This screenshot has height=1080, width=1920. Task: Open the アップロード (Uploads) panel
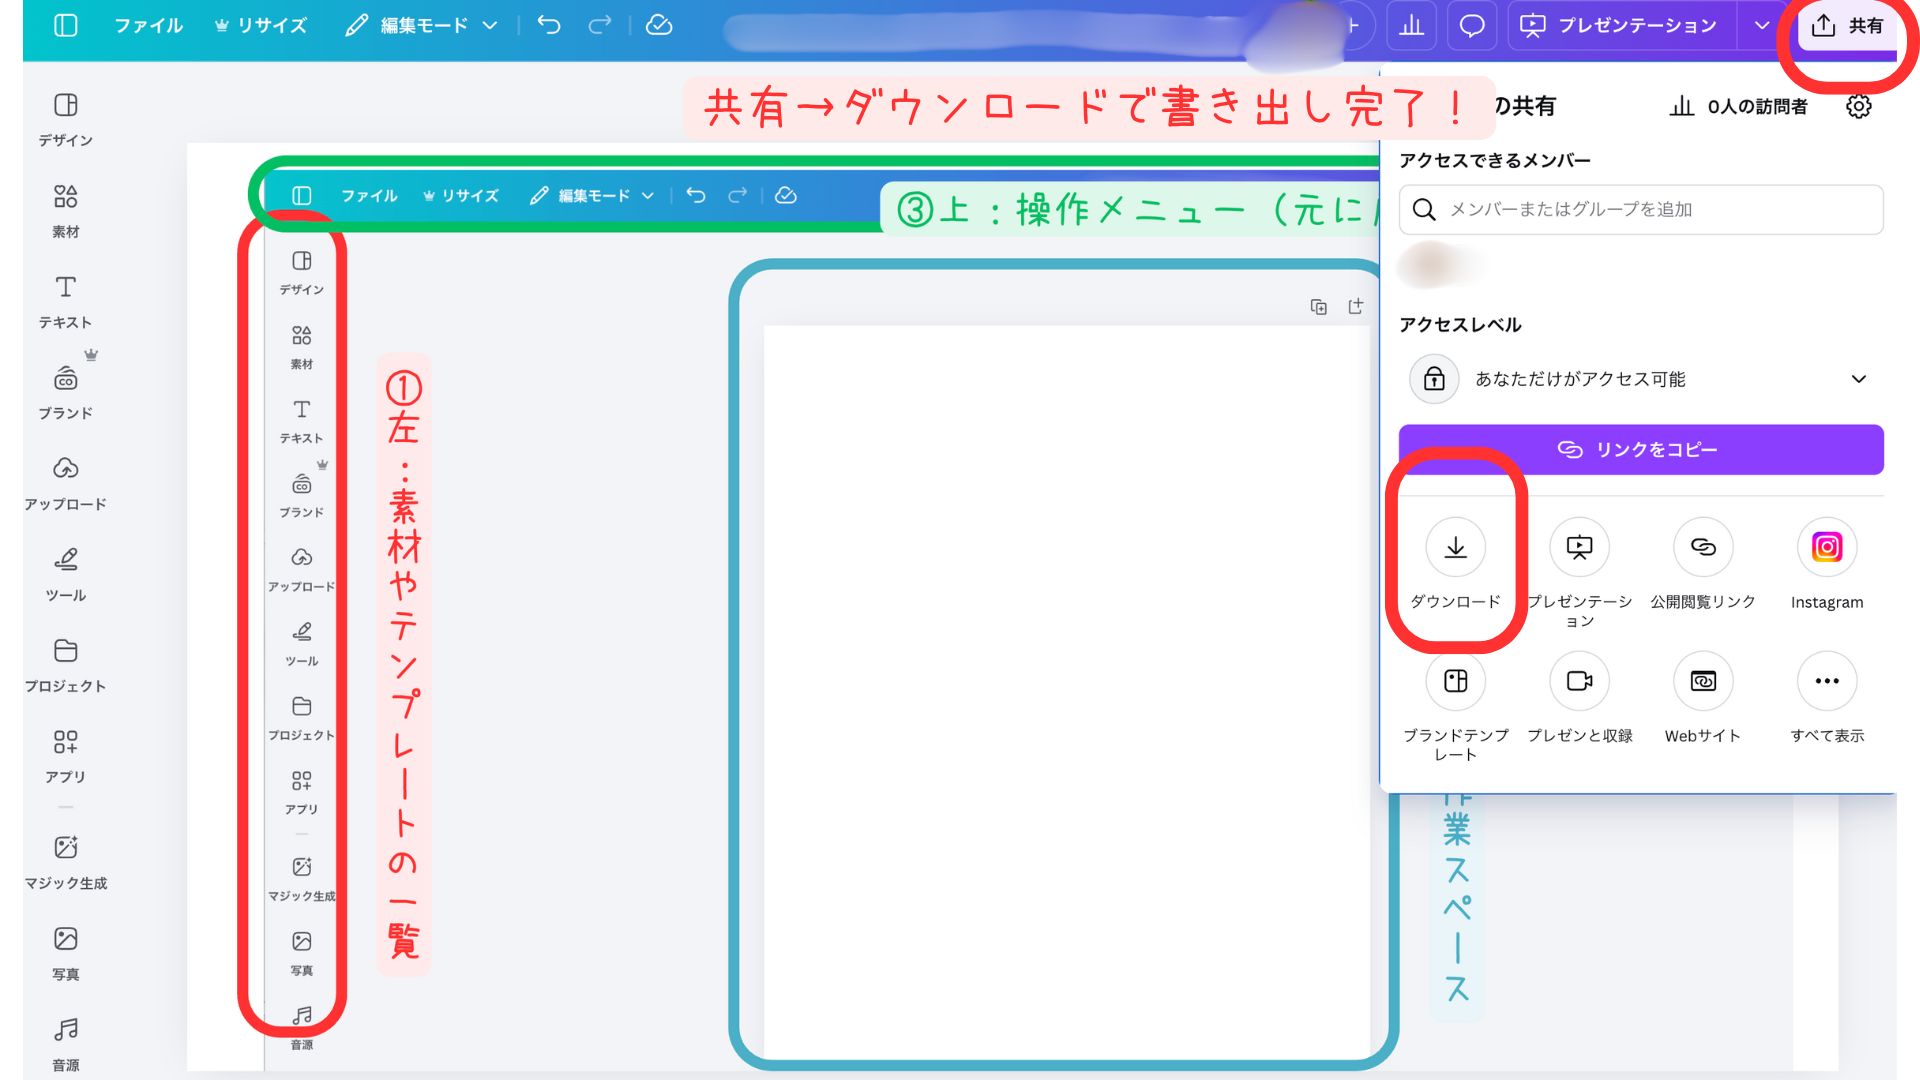[64, 478]
